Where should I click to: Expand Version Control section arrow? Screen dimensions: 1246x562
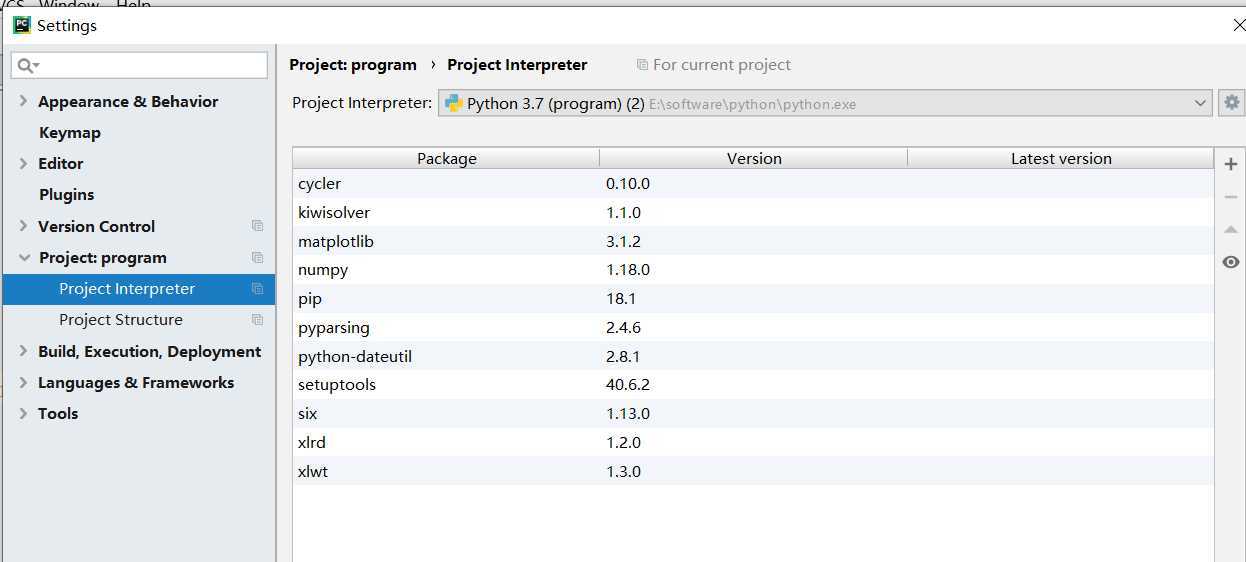(x=23, y=226)
